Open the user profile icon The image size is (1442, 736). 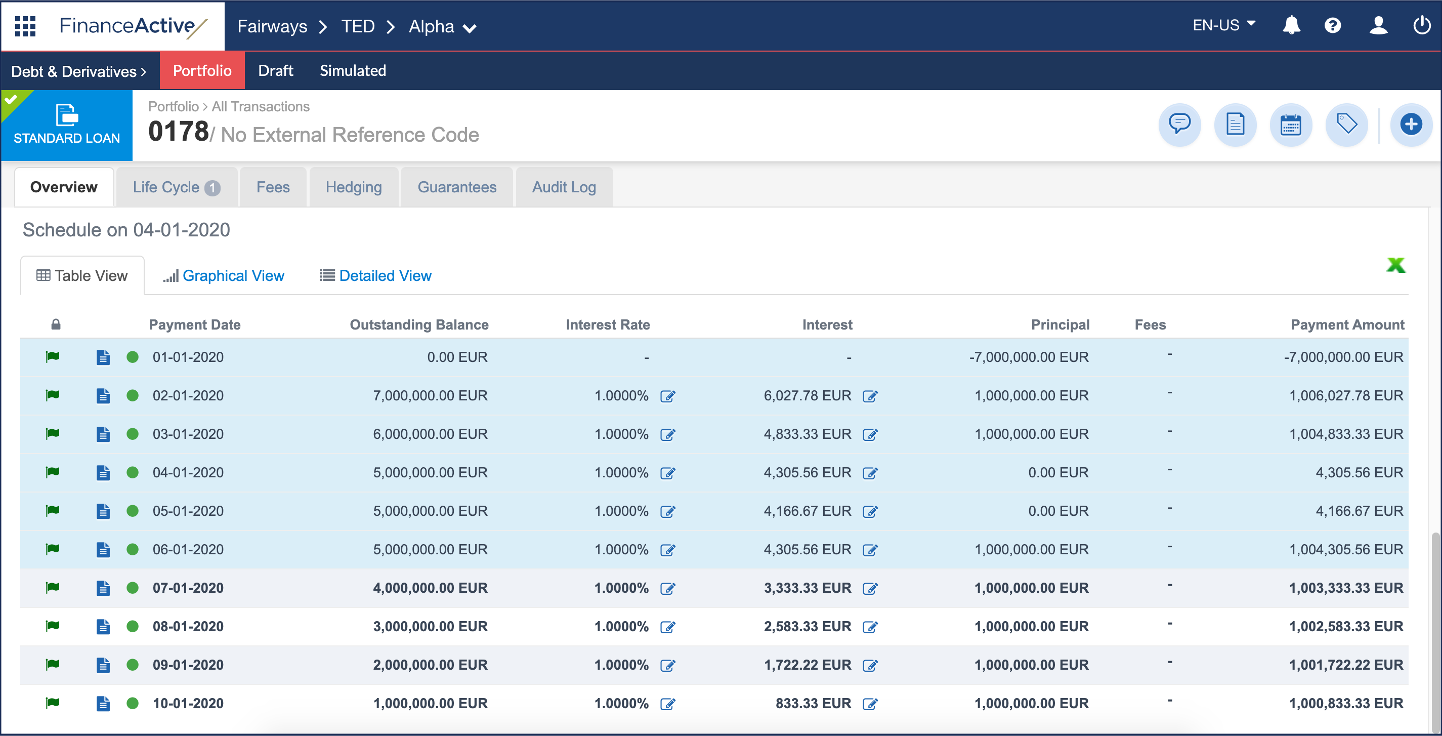[x=1378, y=26]
